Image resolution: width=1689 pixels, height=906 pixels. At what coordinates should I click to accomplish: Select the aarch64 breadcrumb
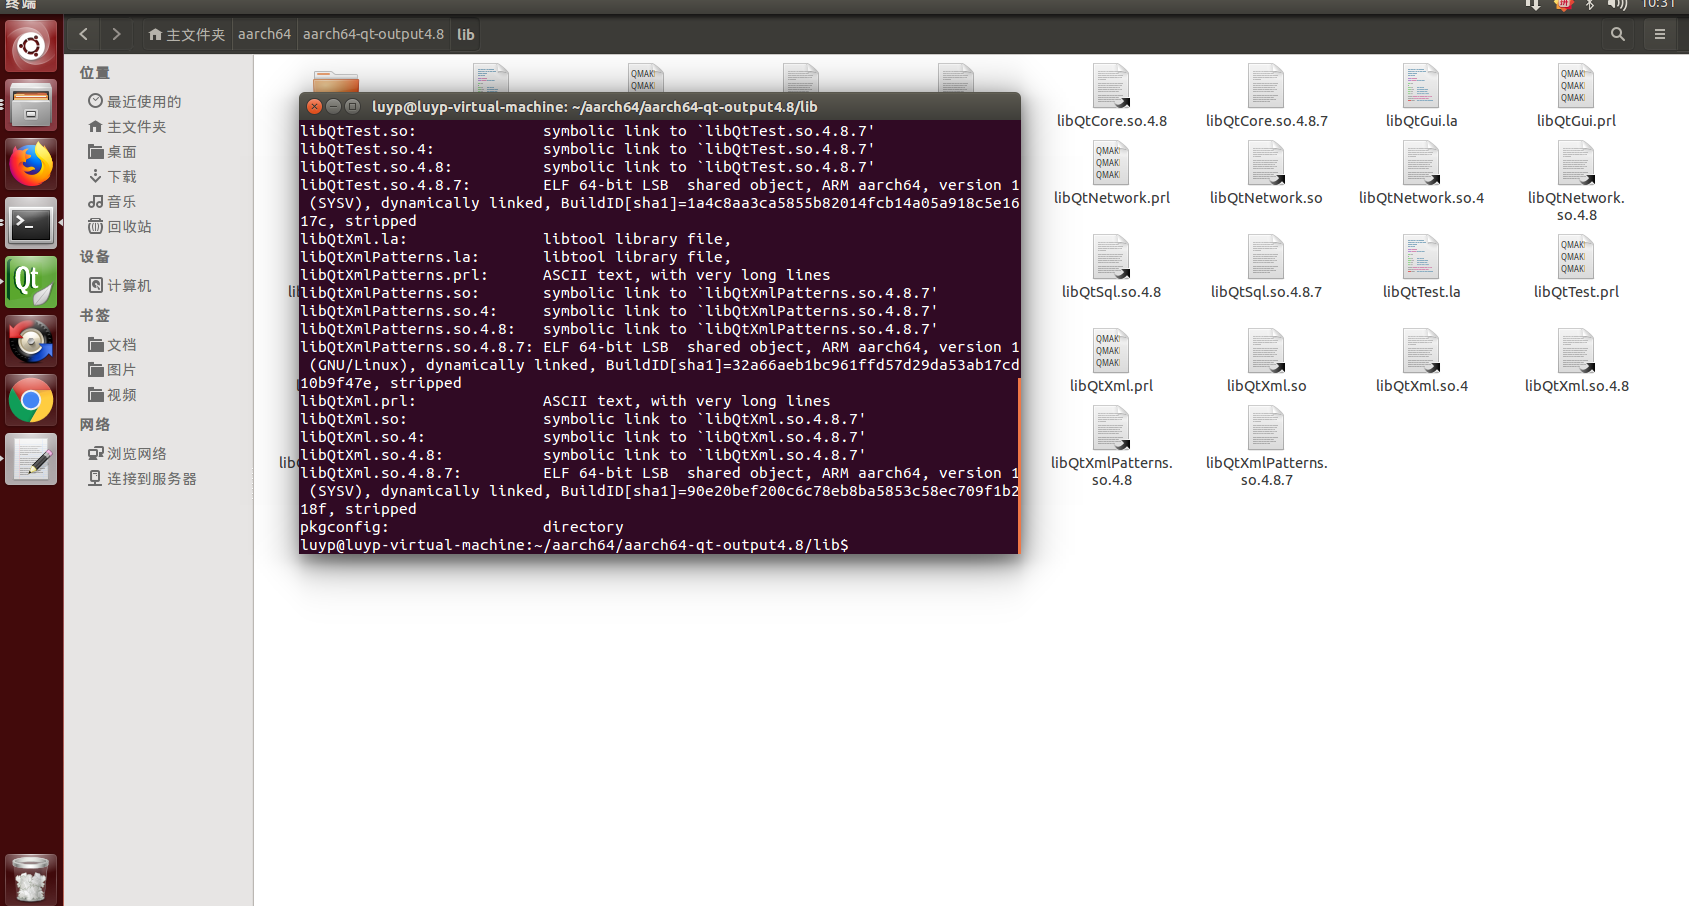coord(264,34)
